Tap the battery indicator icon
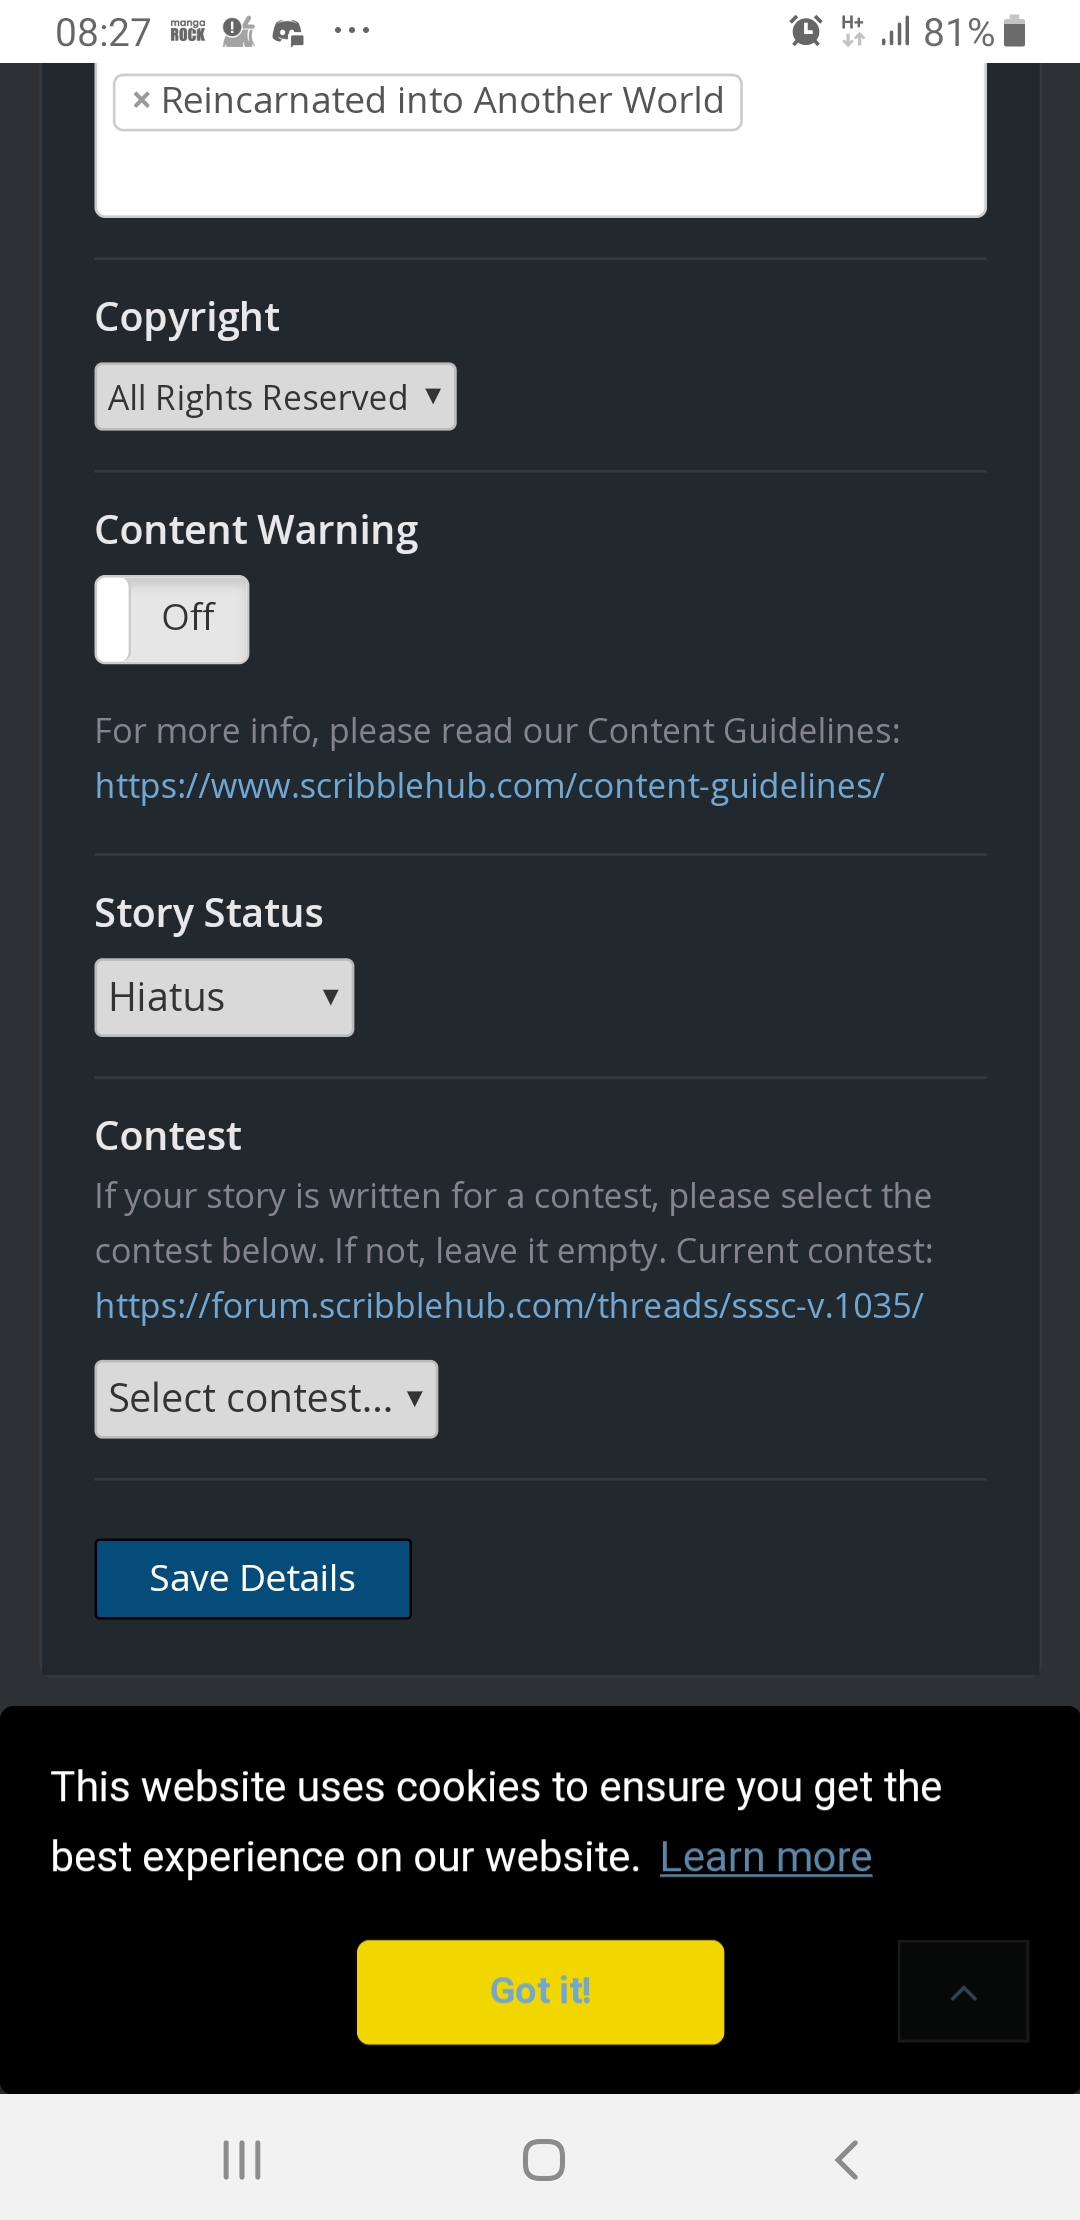1080x2220 pixels. (1014, 31)
